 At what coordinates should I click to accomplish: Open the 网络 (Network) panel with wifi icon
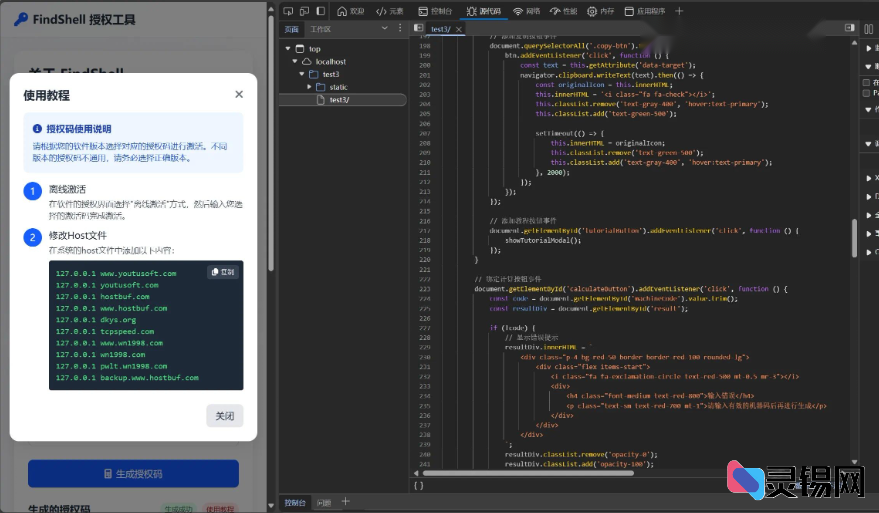[x=526, y=11]
